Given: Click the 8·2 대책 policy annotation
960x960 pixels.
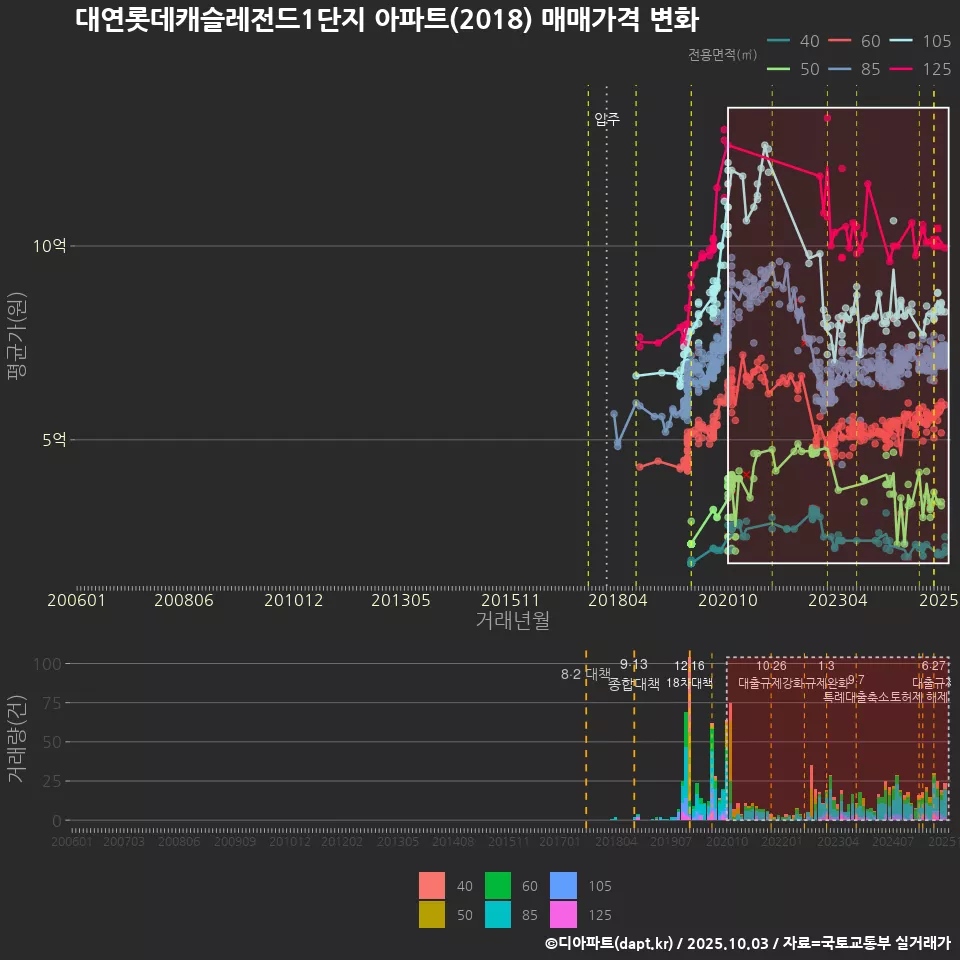Looking at the screenshot, I should point(586,674).
